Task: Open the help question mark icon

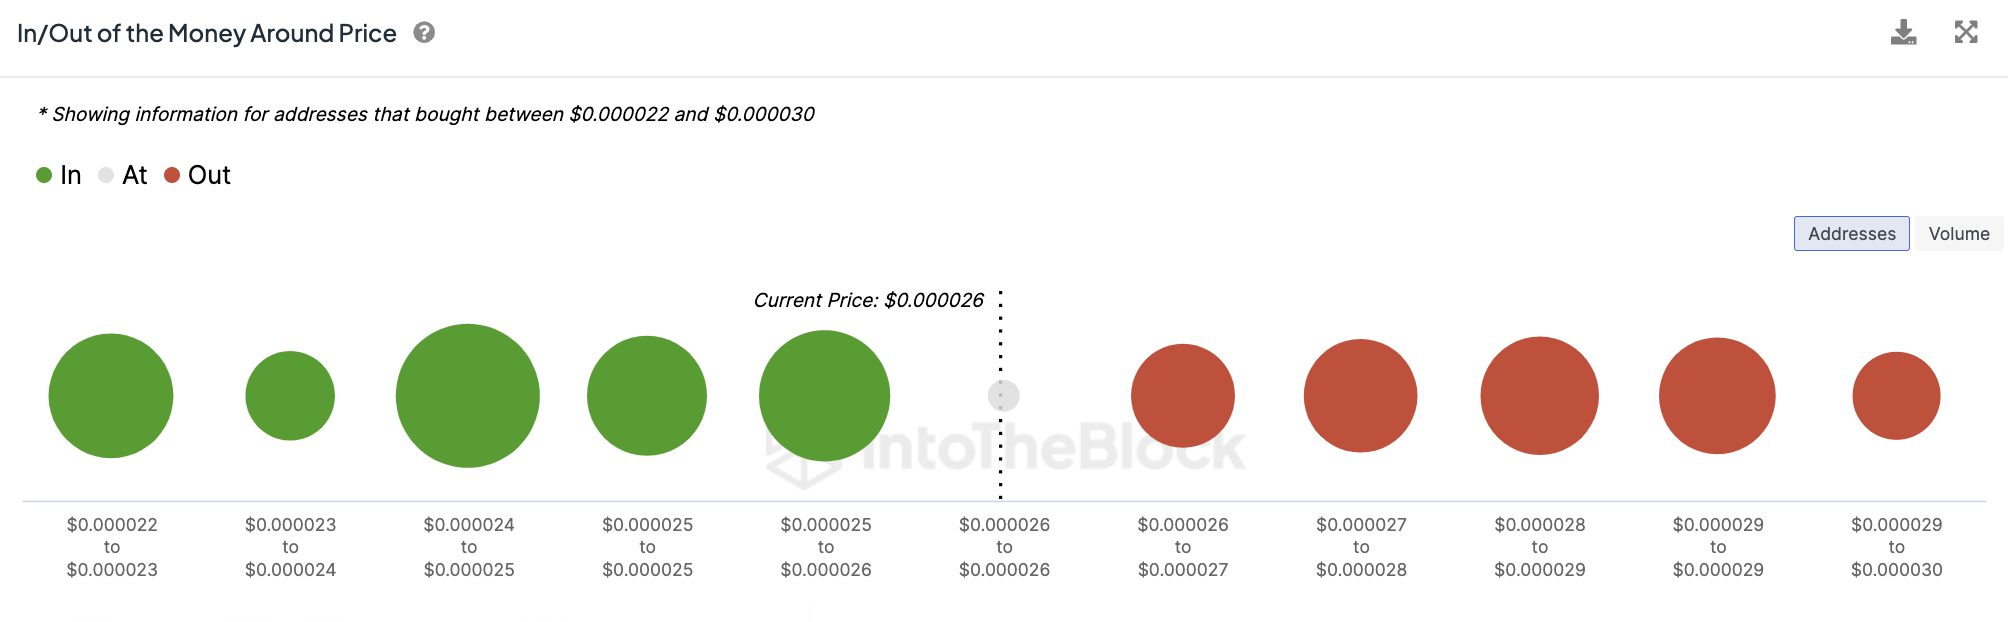Action: (424, 33)
